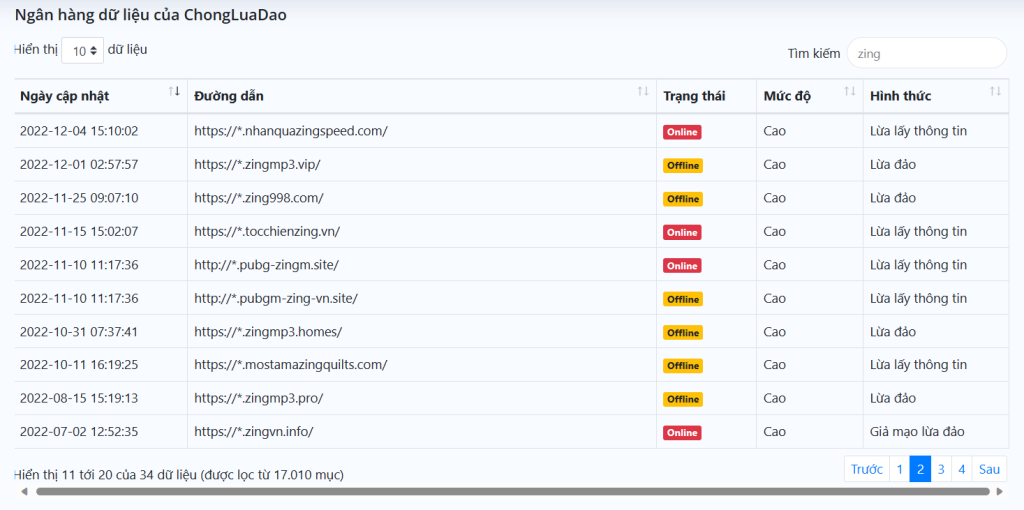This screenshot has width=1024, height=510.
Task: Click Offline badge for mostamazingquilts.com row
Action: point(683,366)
